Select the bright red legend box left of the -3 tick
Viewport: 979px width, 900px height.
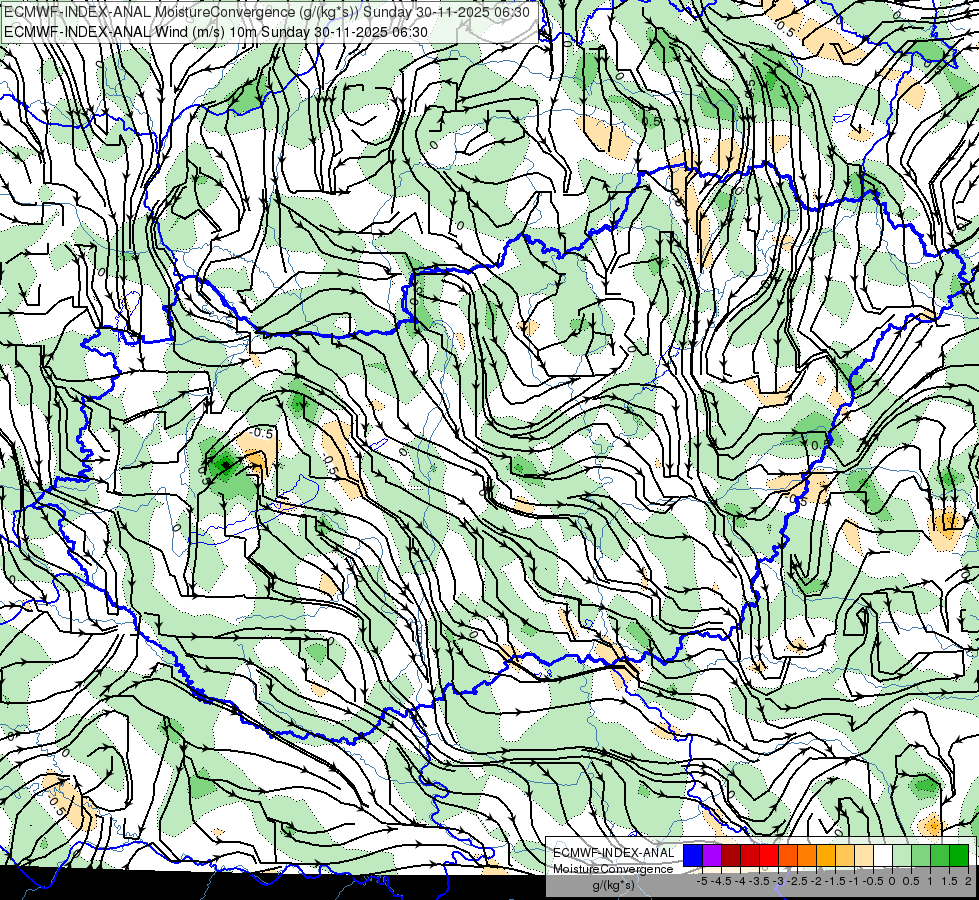point(769,855)
